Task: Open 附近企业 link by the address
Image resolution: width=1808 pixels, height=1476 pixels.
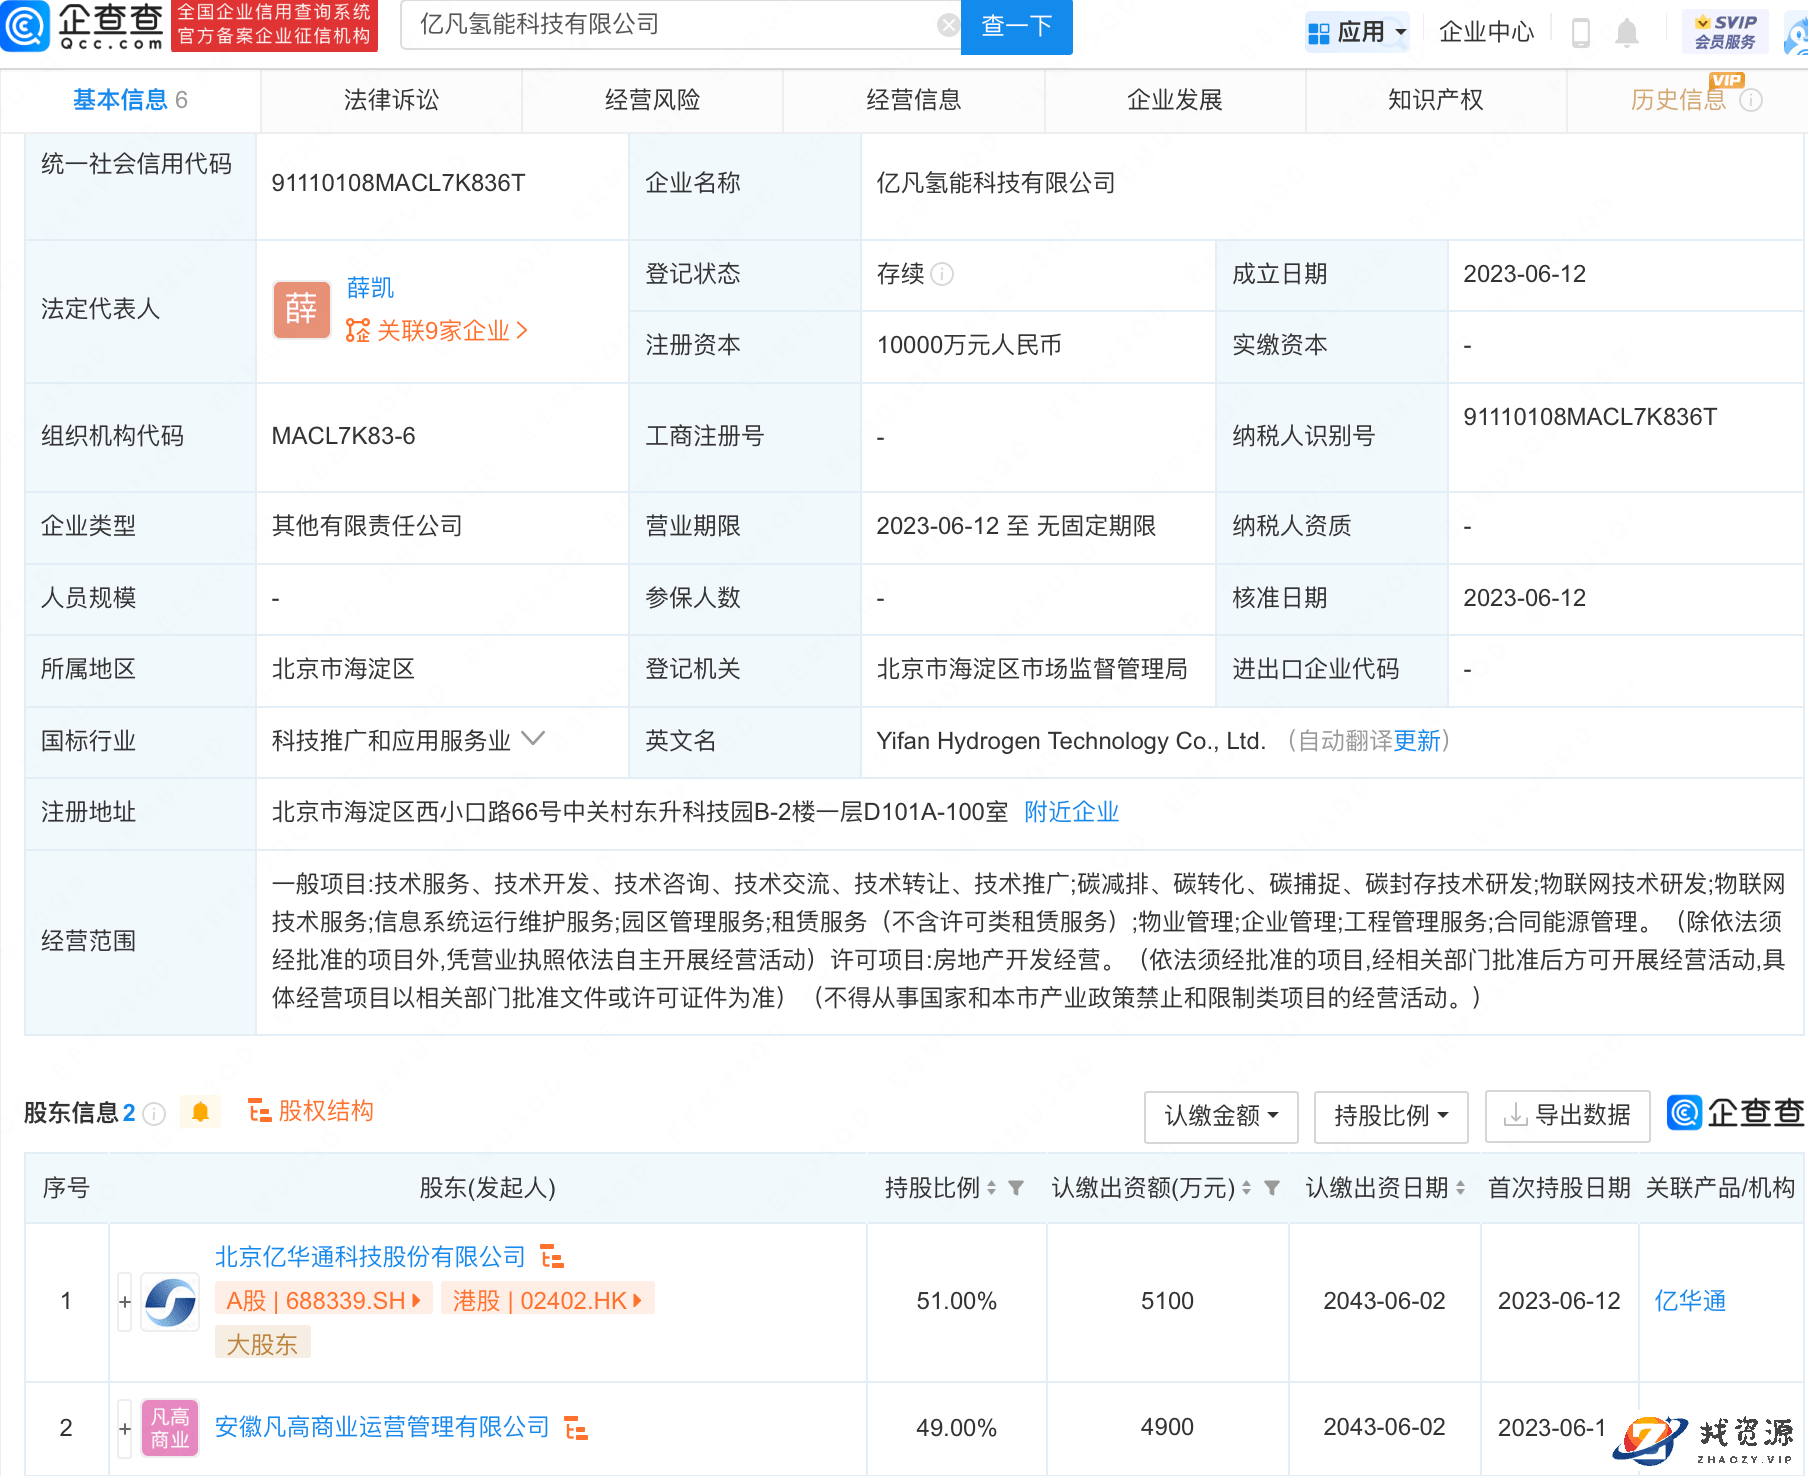Action: tap(1072, 812)
